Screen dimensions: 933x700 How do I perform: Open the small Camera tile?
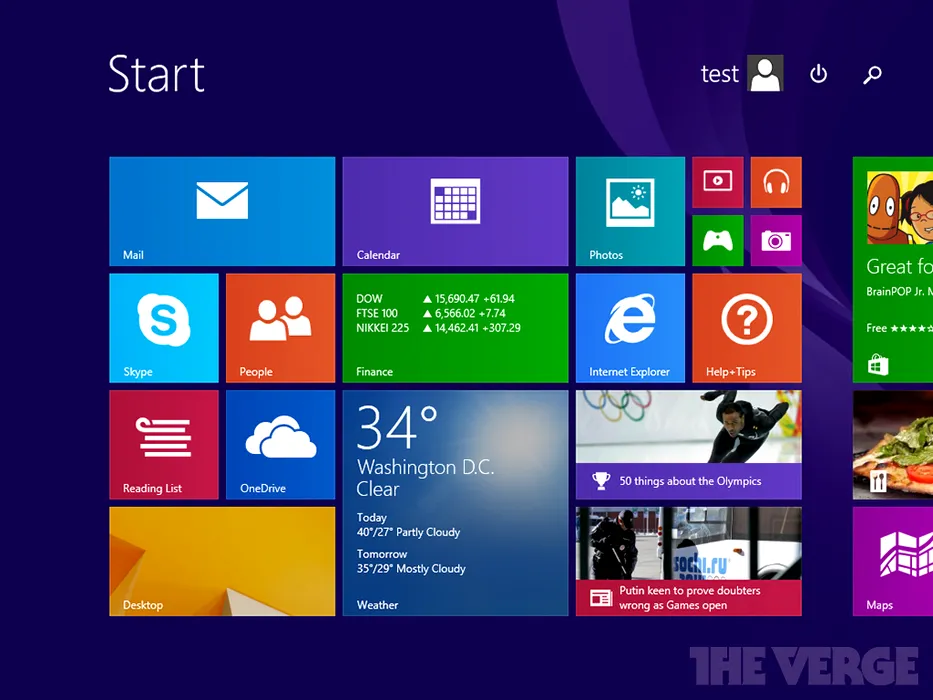click(775, 240)
